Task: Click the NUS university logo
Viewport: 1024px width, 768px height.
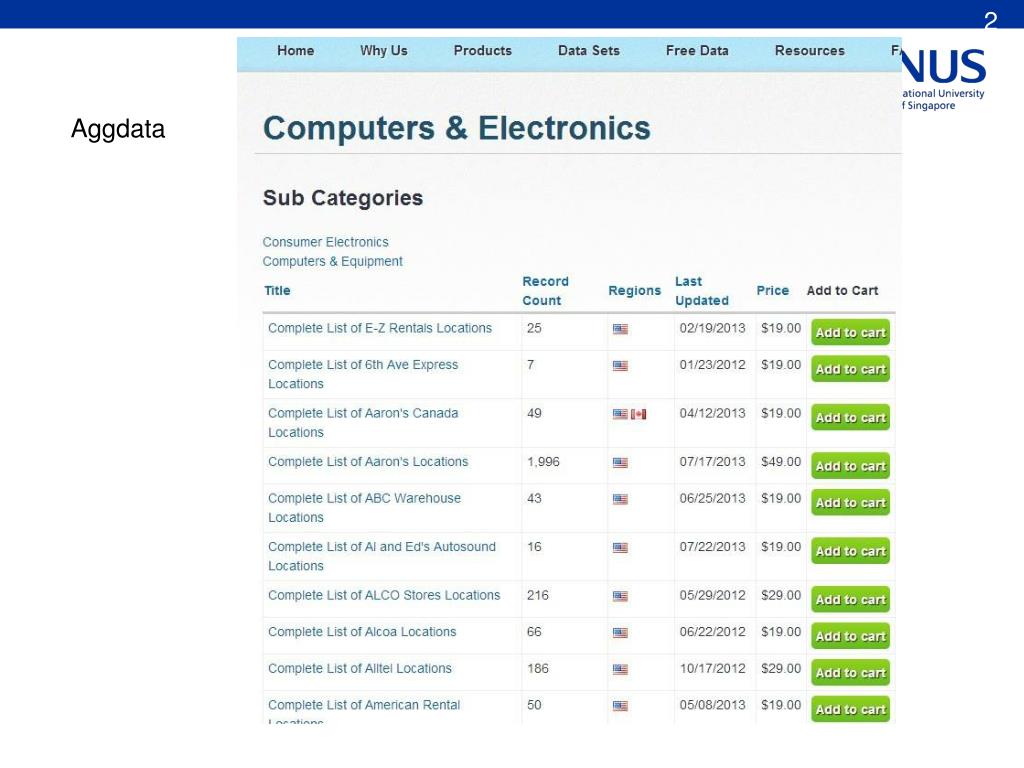Action: [944, 78]
